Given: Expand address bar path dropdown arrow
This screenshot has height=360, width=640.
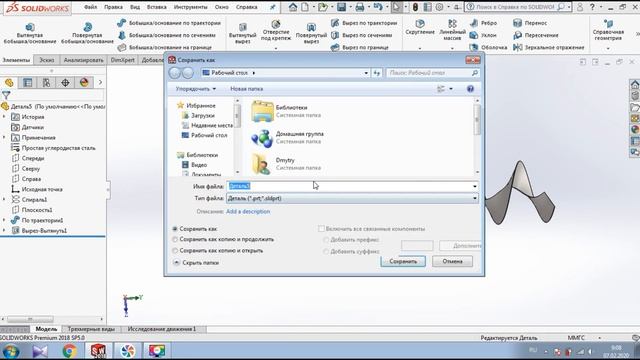Looking at the screenshot, I should click(366, 73).
